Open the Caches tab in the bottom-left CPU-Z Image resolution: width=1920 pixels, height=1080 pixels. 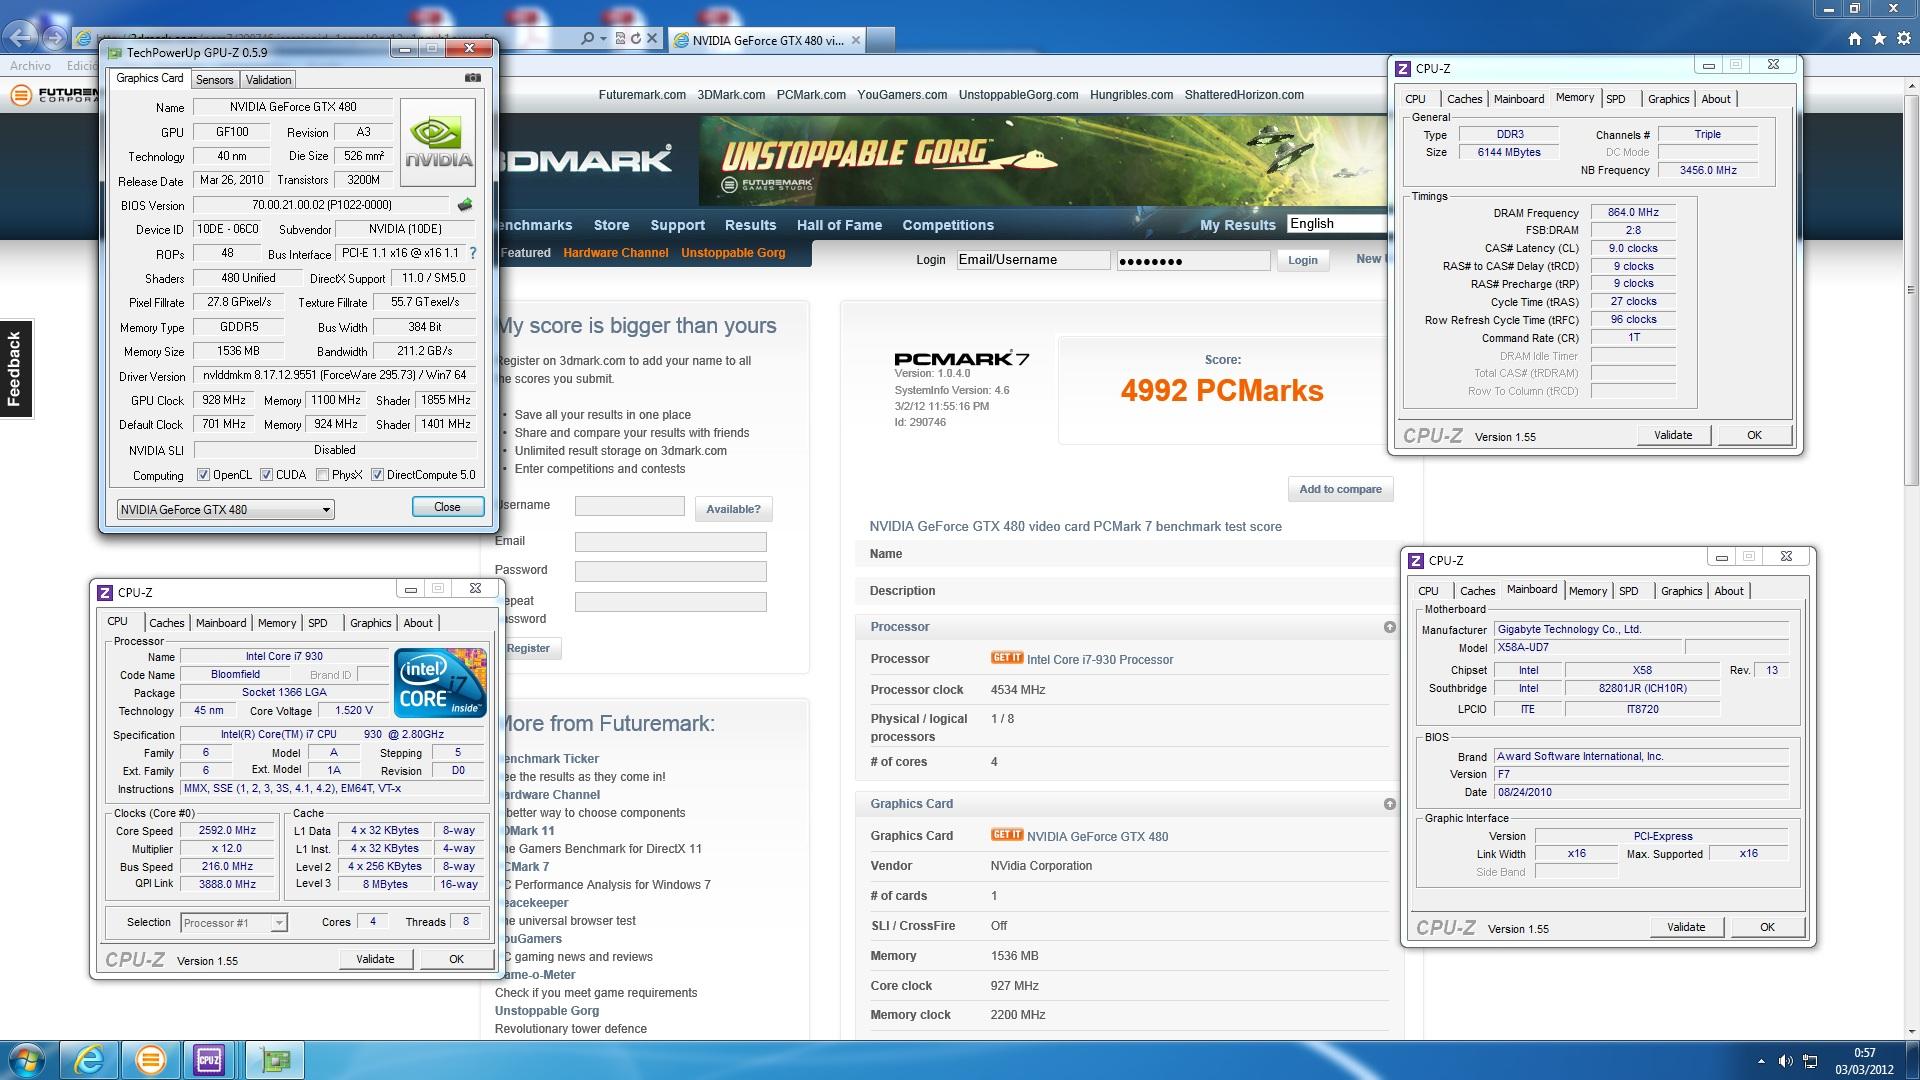coord(167,623)
